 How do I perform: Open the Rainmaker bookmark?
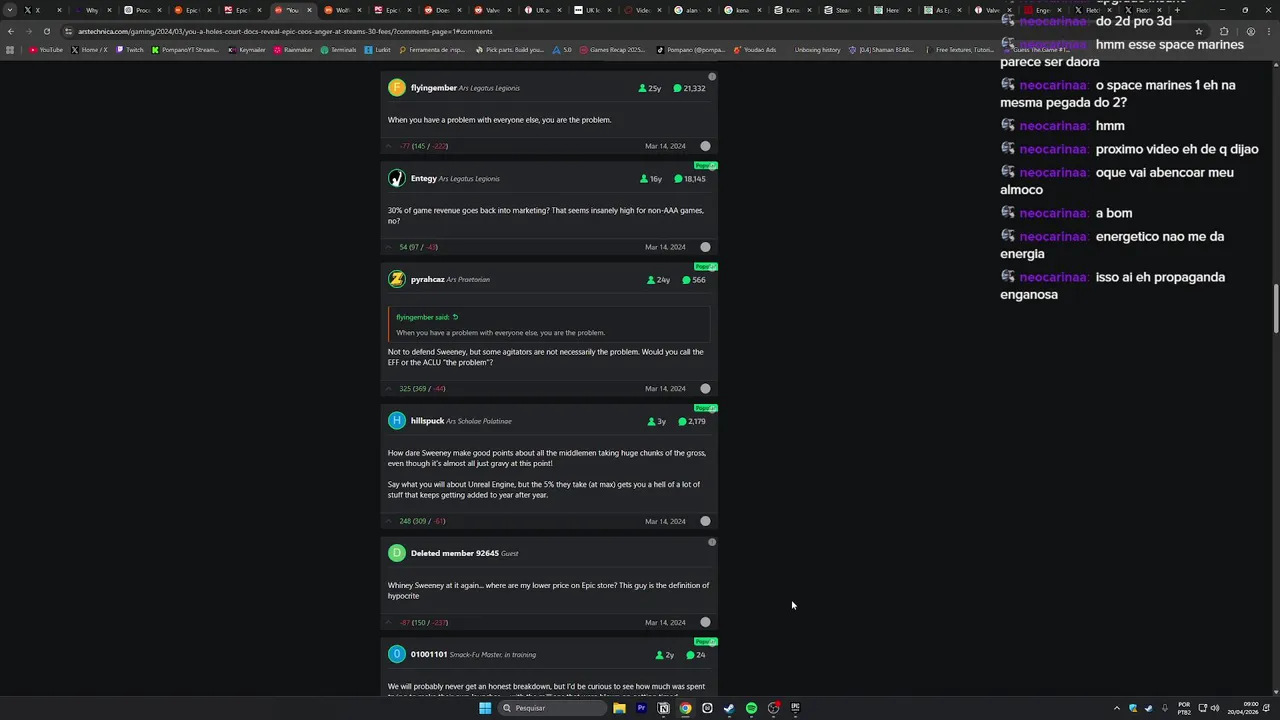click(x=293, y=49)
